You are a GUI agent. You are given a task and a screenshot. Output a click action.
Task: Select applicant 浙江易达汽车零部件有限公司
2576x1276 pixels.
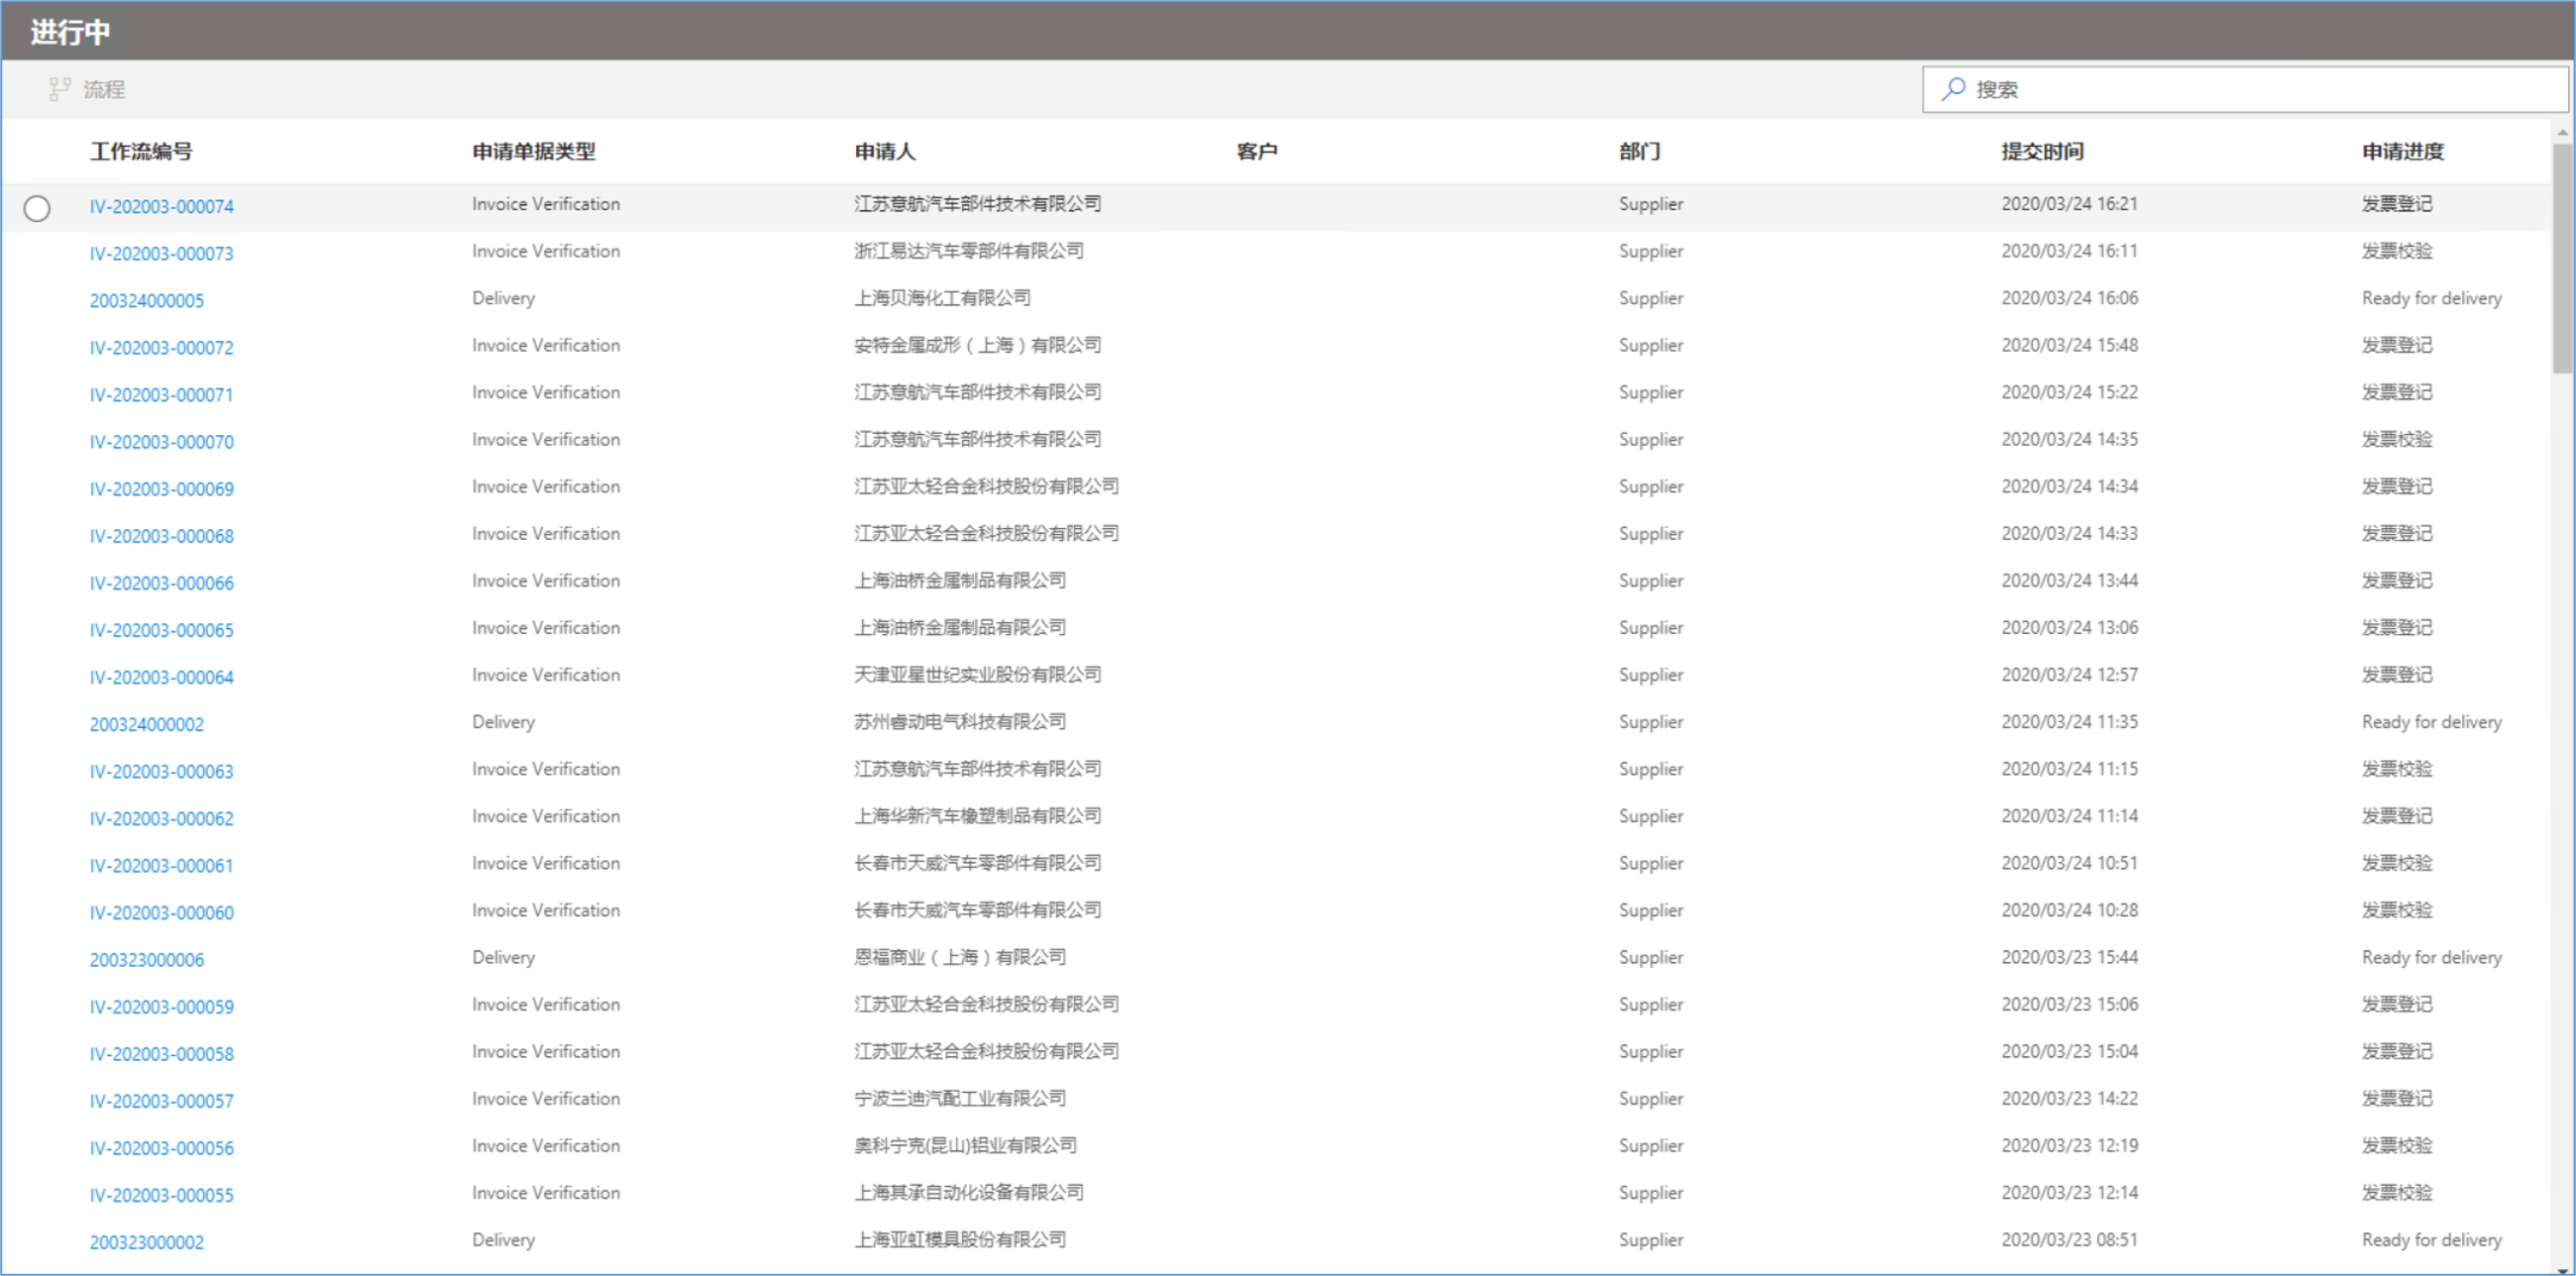point(968,250)
